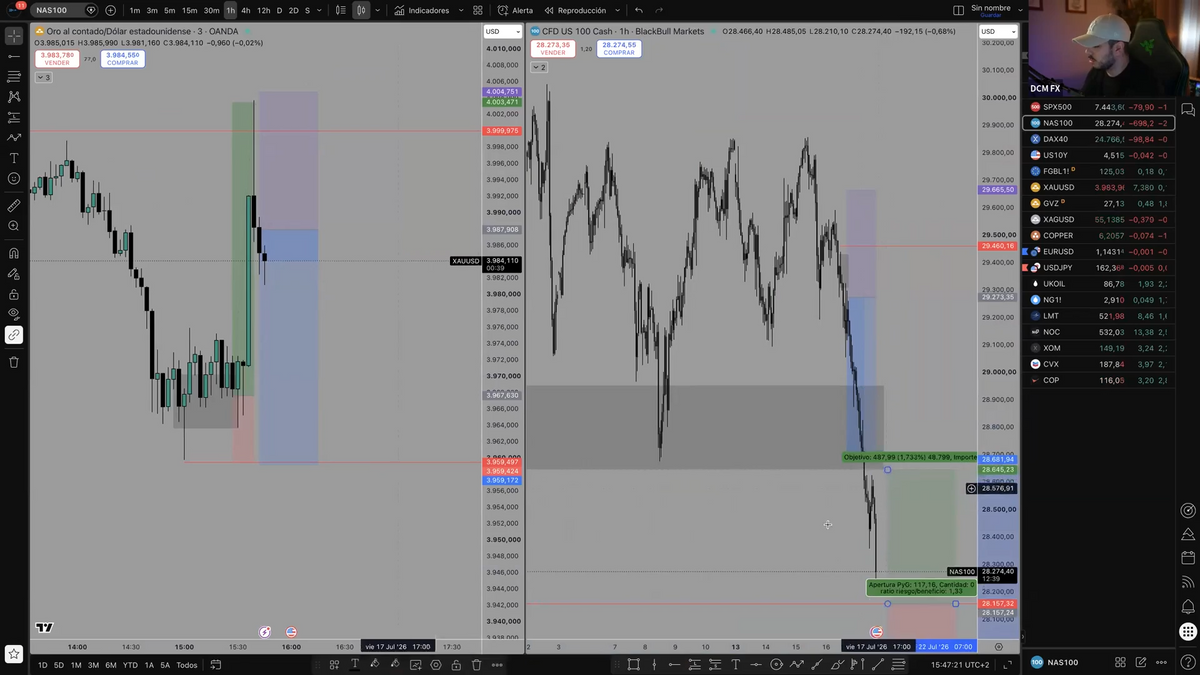The image size is (1200, 675).
Task: Set date range to 1D
Action: (43, 665)
